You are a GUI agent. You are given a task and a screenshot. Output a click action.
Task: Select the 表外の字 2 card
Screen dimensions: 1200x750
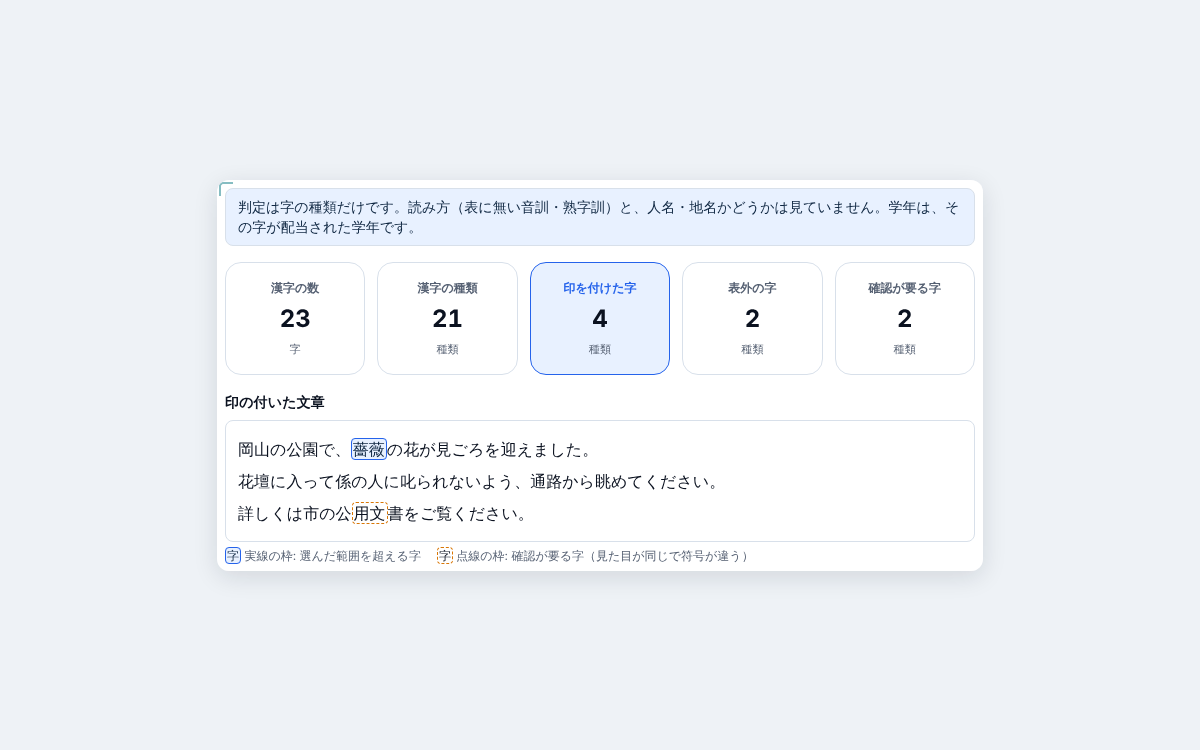tap(752, 318)
